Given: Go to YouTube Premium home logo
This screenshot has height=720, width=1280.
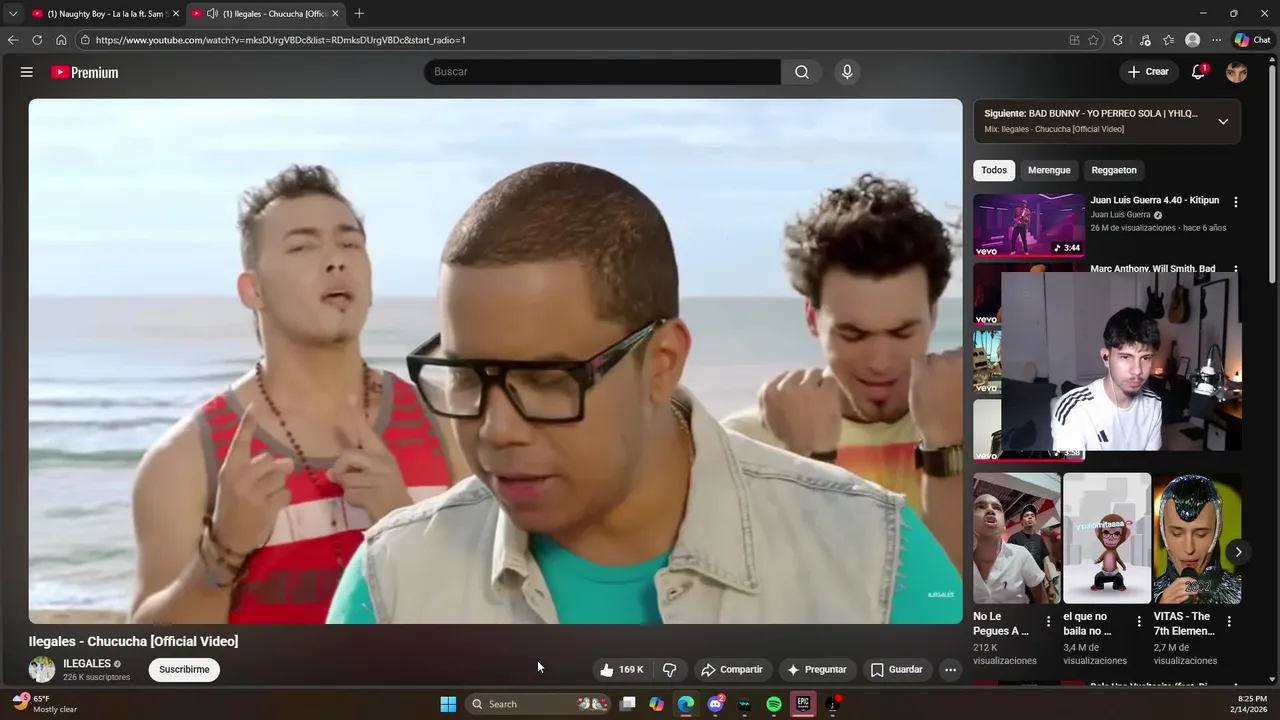Looking at the screenshot, I should 85,72.
